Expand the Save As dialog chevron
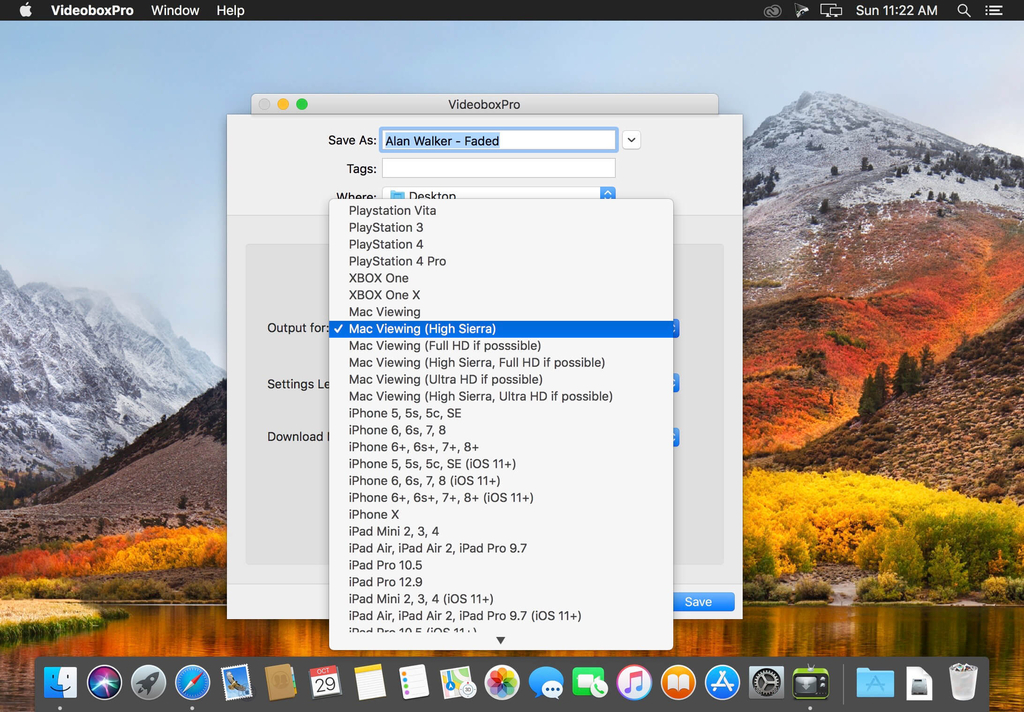Image resolution: width=1024 pixels, height=712 pixels. pos(631,140)
